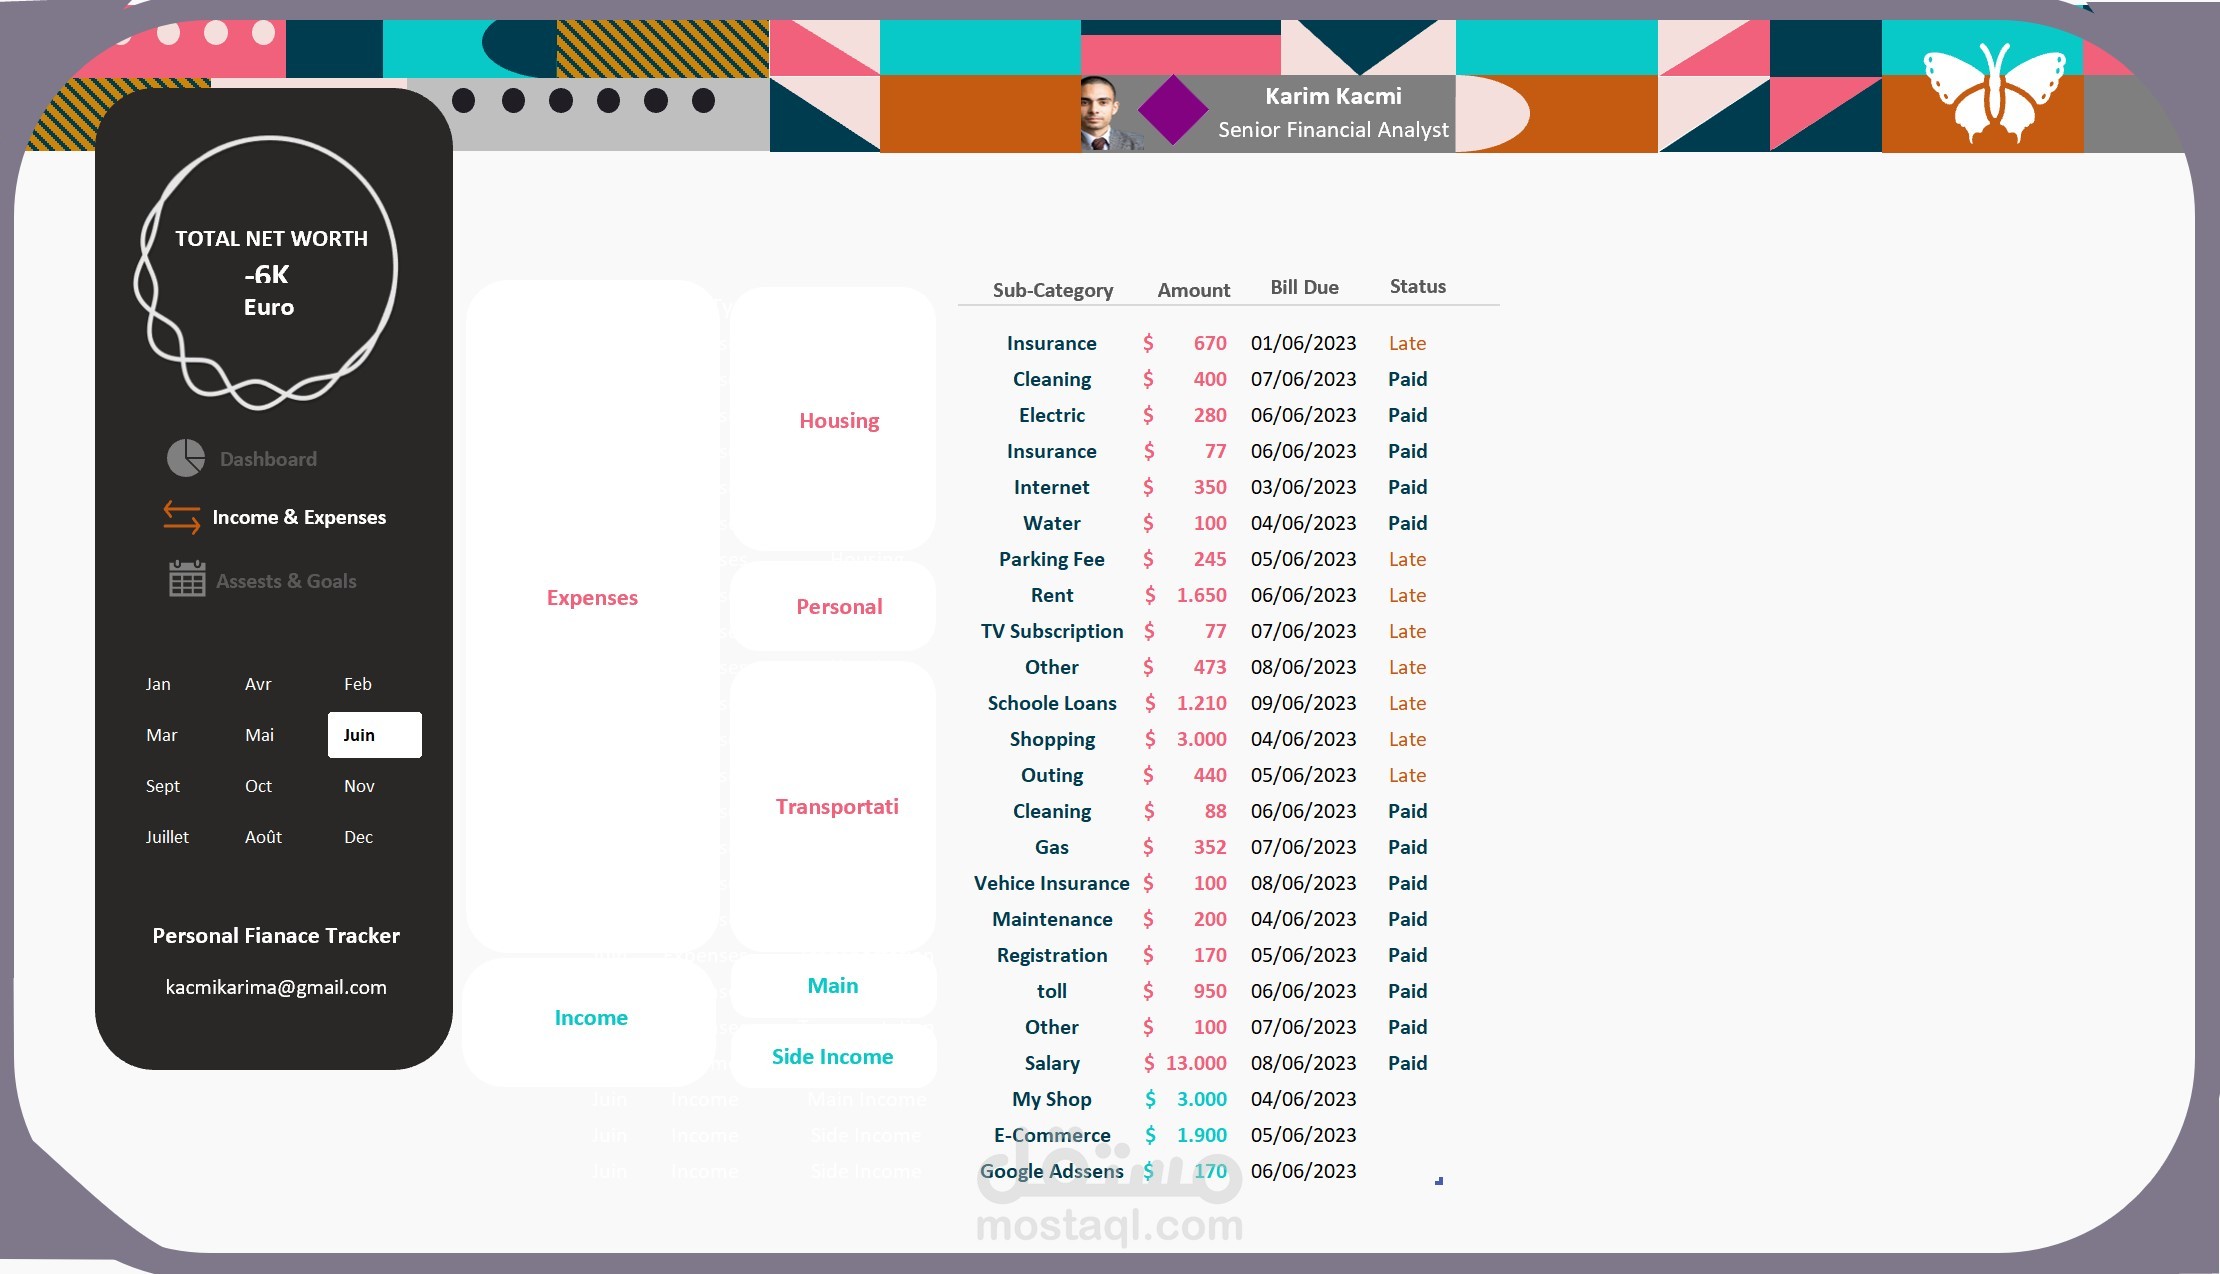Screen dimensions: 2220x1274
Task: Click the Dashboard pie chart icon
Action: click(186, 458)
